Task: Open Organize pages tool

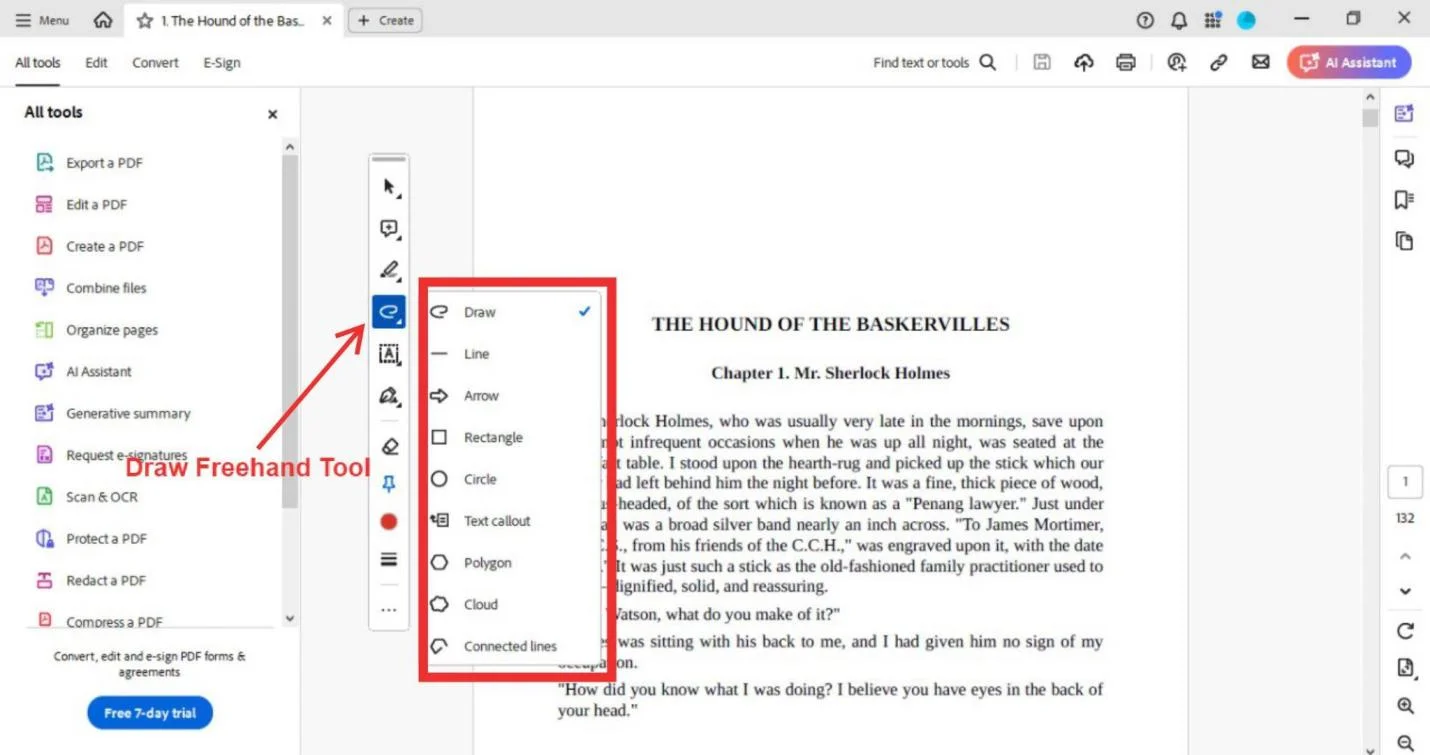Action: pyautogui.click(x=96, y=330)
